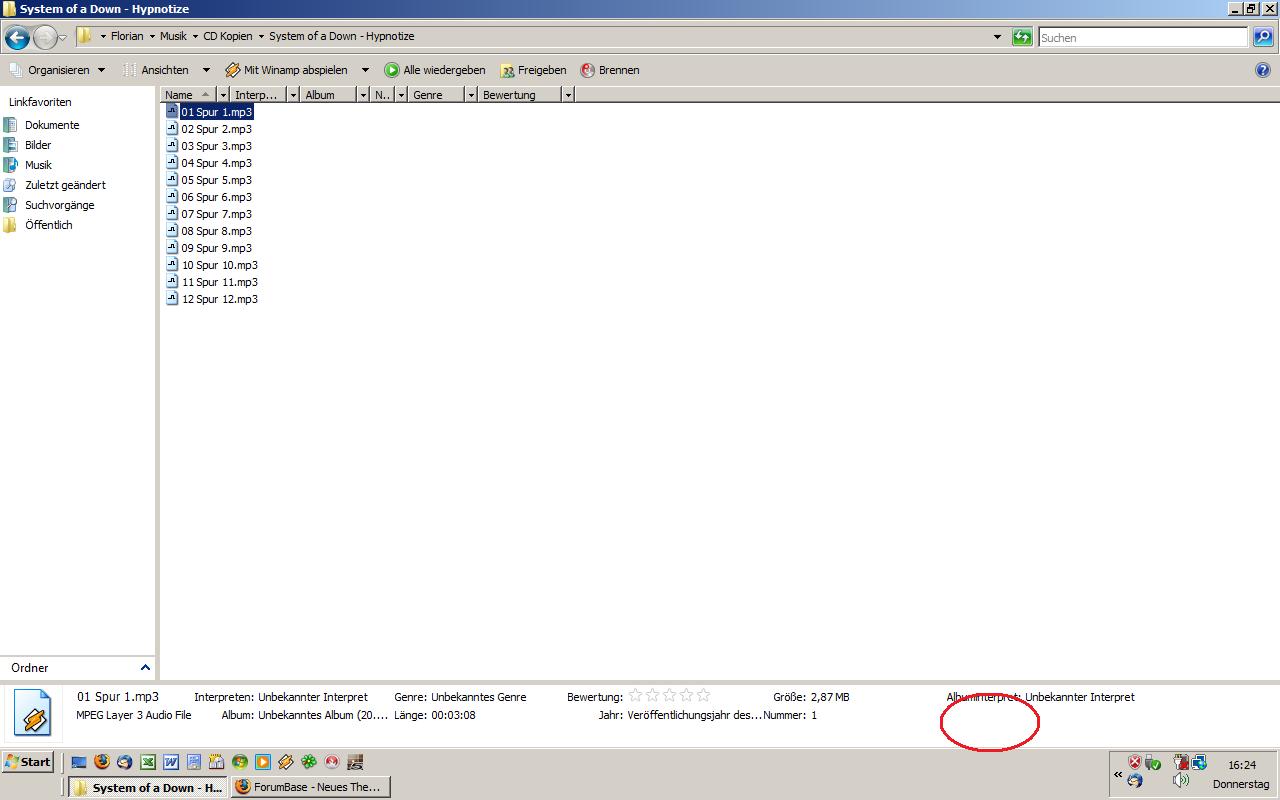
Task: Launch Thunderbird from the quick launch bar
Action: pos(124,762)
